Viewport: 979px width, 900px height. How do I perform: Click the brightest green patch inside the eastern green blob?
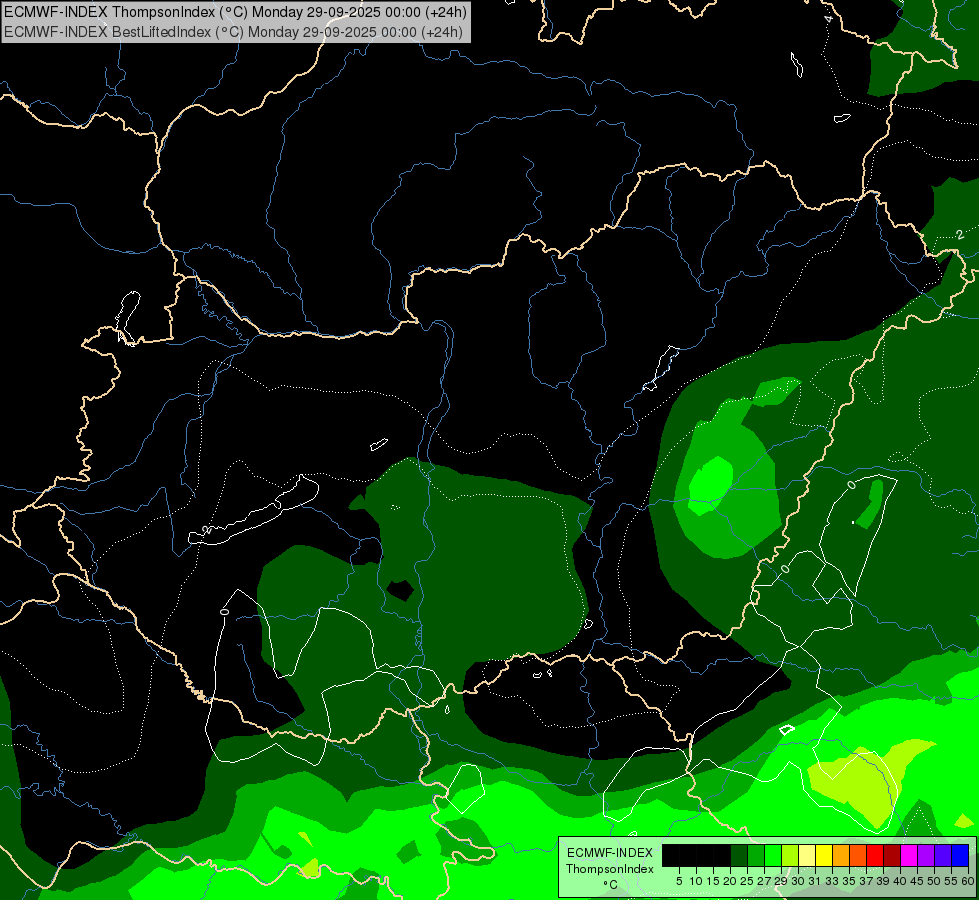click(711, 485)
